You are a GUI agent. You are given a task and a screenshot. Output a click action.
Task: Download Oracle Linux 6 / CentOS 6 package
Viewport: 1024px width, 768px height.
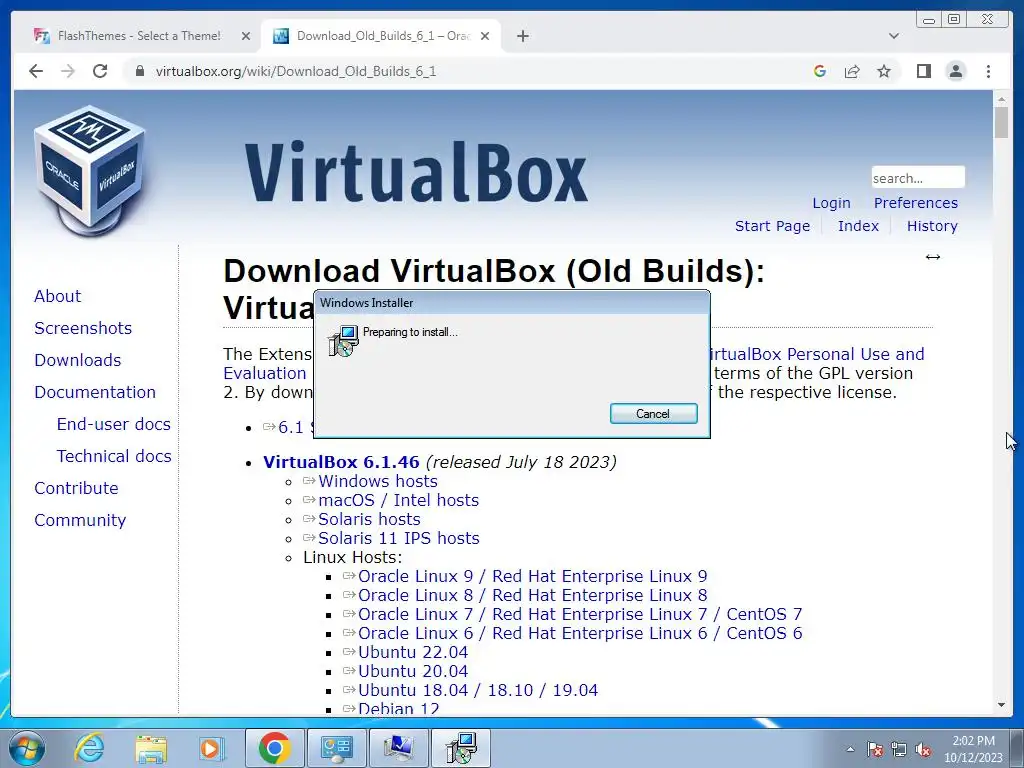(580, 633)
